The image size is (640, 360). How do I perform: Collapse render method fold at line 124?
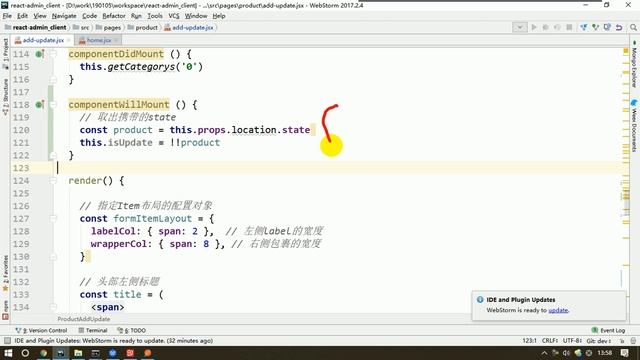click(53, 180)
